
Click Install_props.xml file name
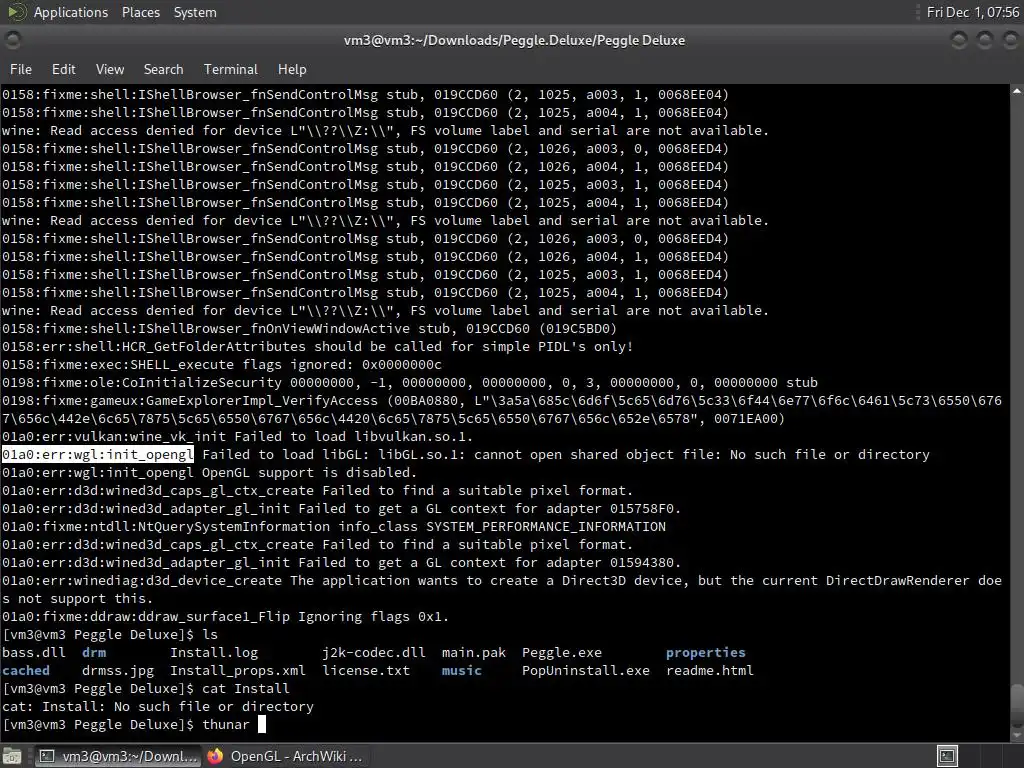(x=238, y=671)
